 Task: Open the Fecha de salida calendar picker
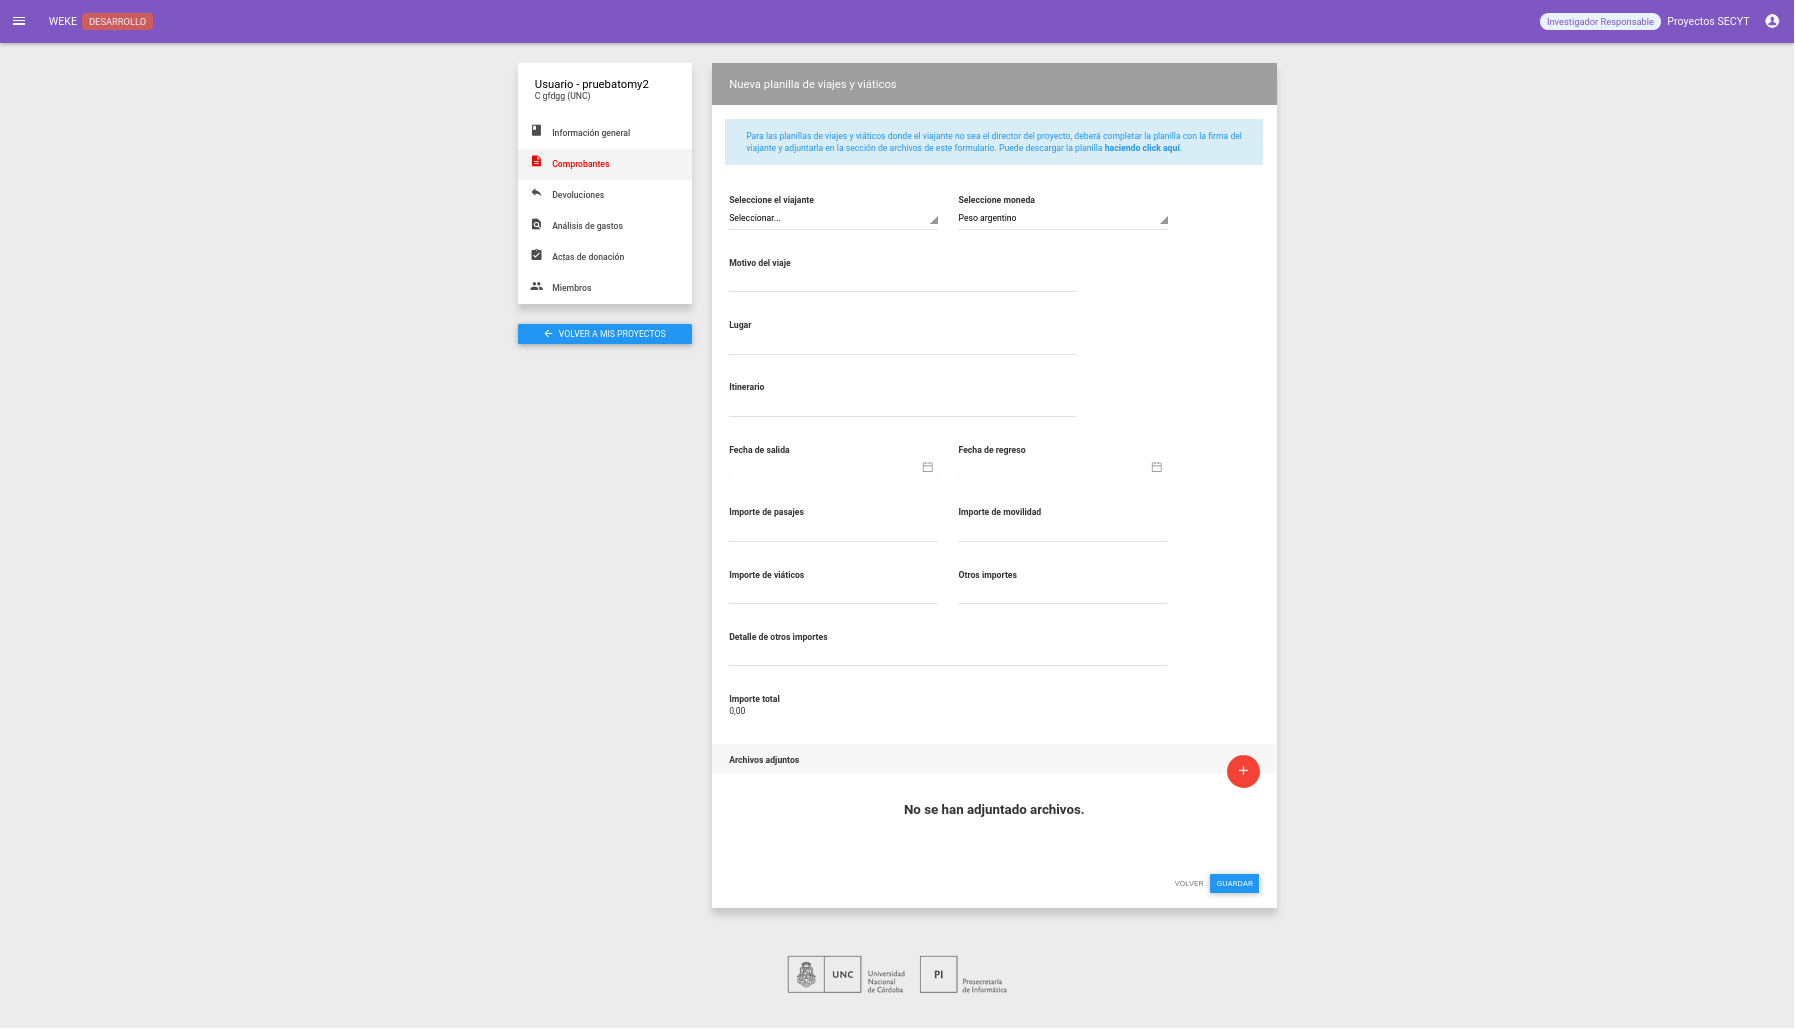click(x=928, y=467)
